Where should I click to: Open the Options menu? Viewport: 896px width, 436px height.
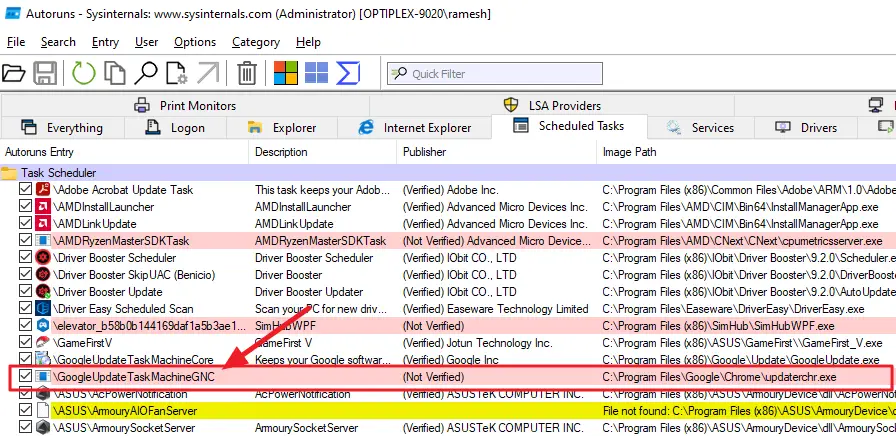click(195, 42)
